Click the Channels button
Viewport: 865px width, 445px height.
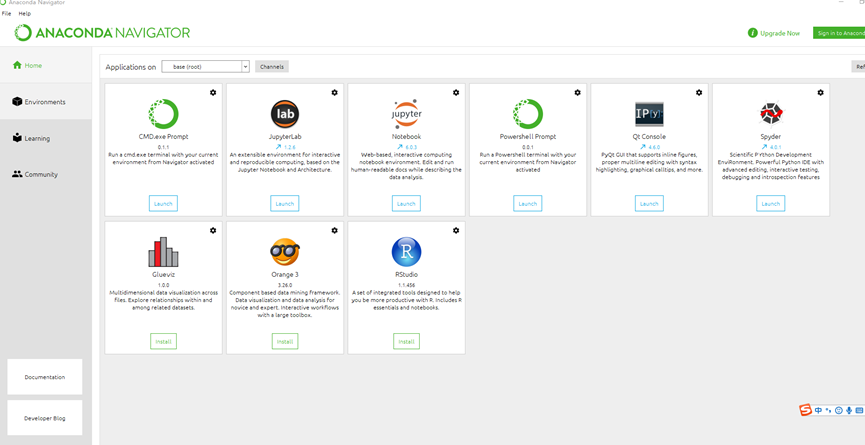pos(271,67)
